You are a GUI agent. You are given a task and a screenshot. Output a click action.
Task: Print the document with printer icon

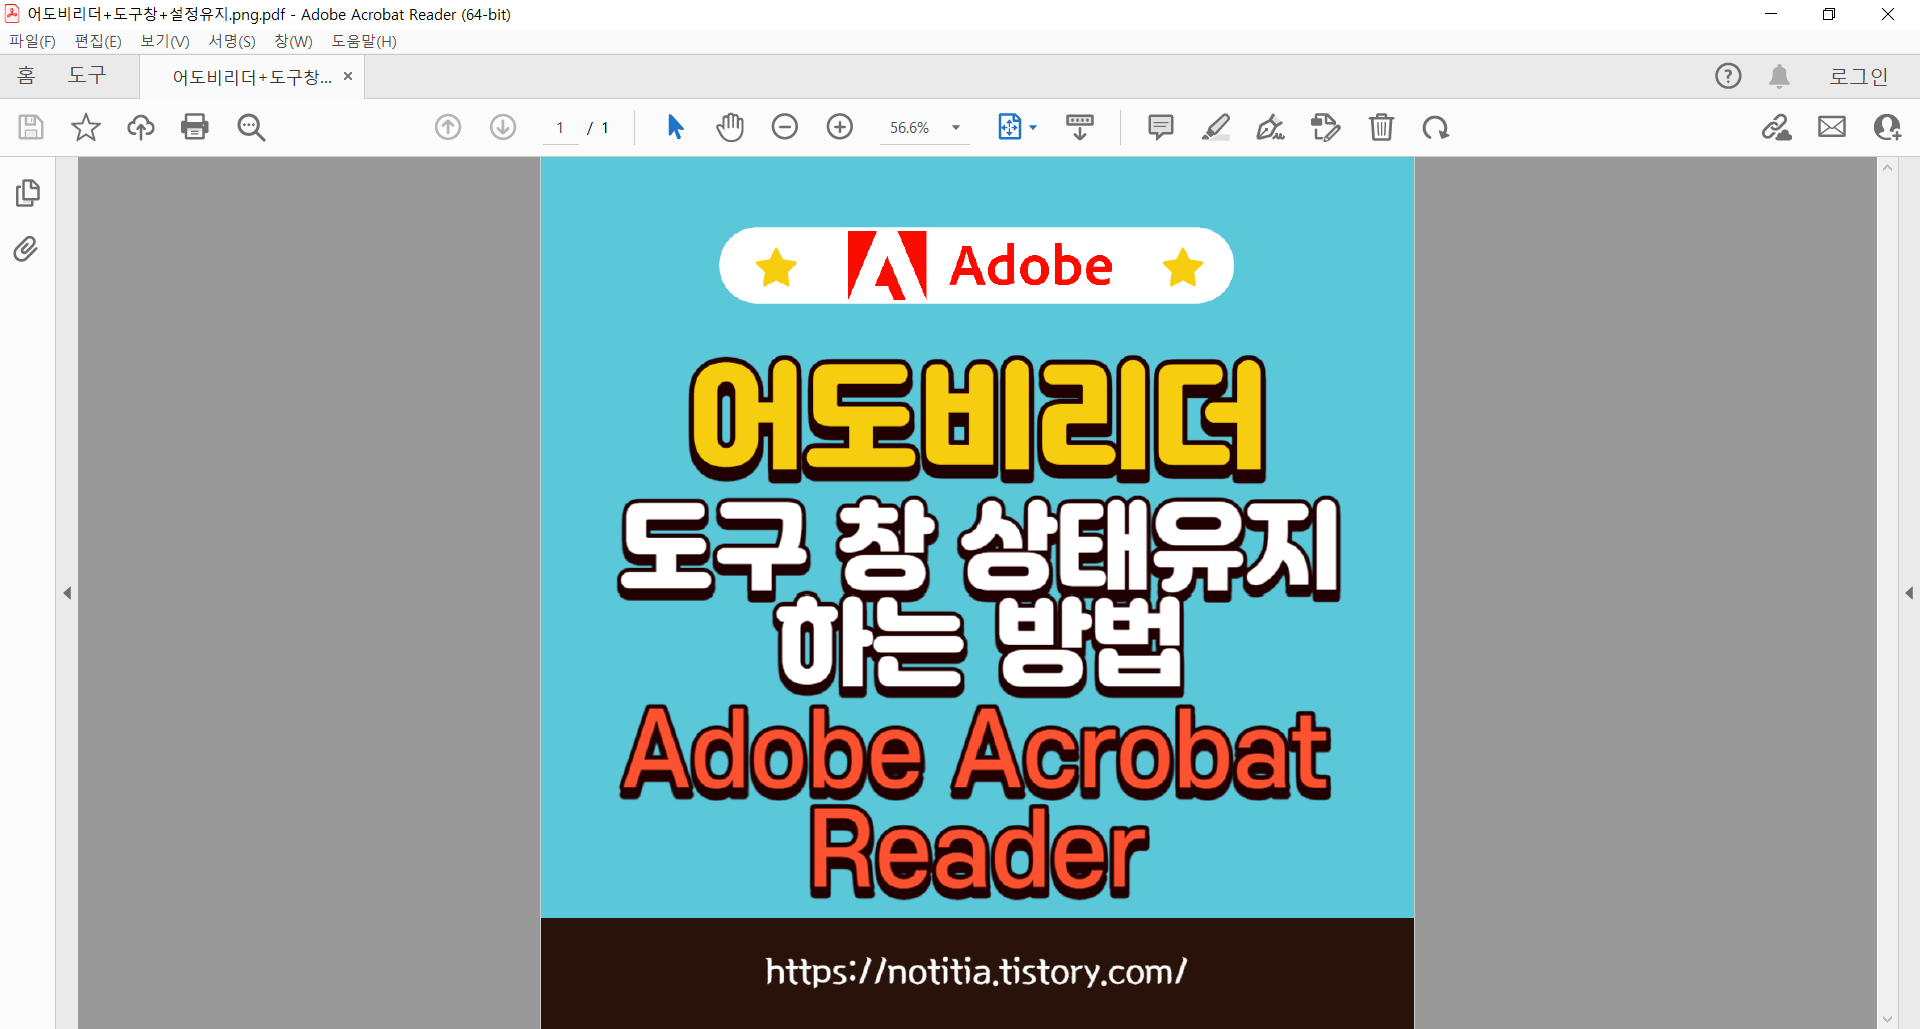195,127
